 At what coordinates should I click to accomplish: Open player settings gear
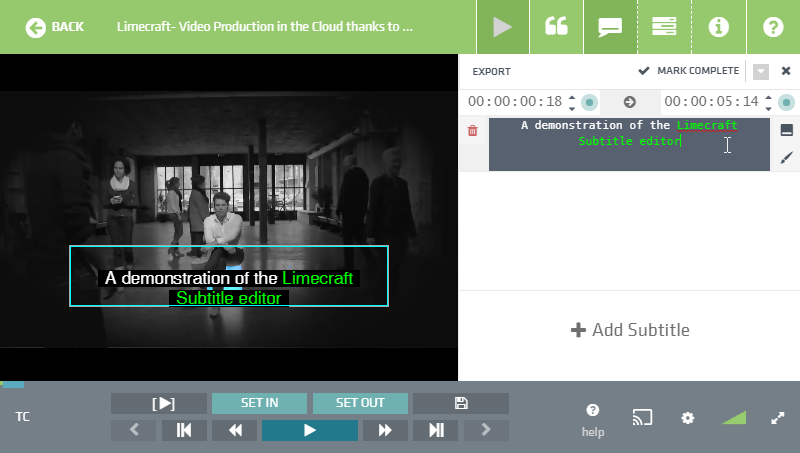point(688,418)
